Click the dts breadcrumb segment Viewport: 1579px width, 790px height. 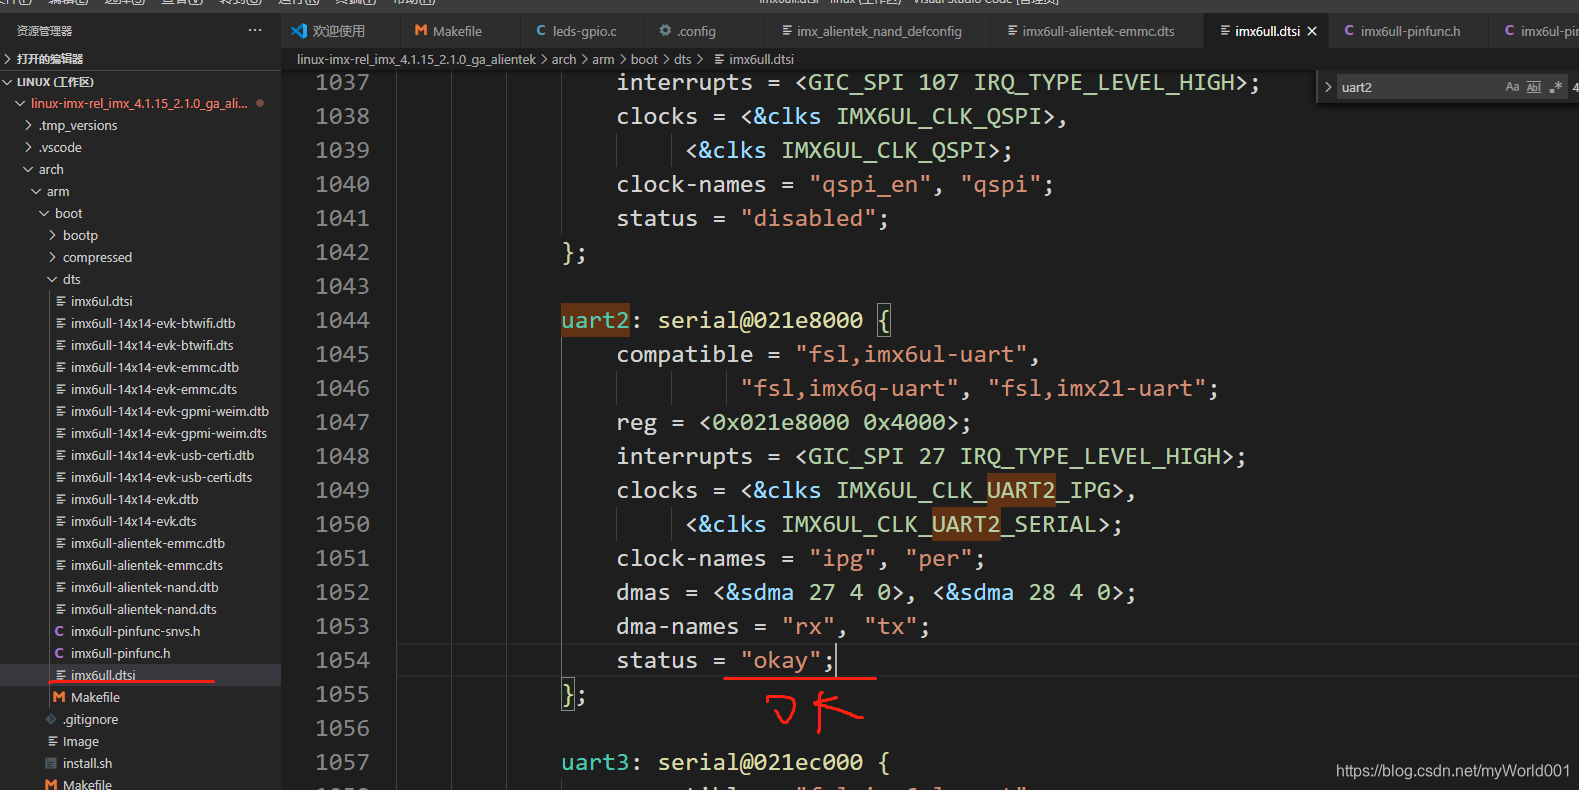point(682,59)
